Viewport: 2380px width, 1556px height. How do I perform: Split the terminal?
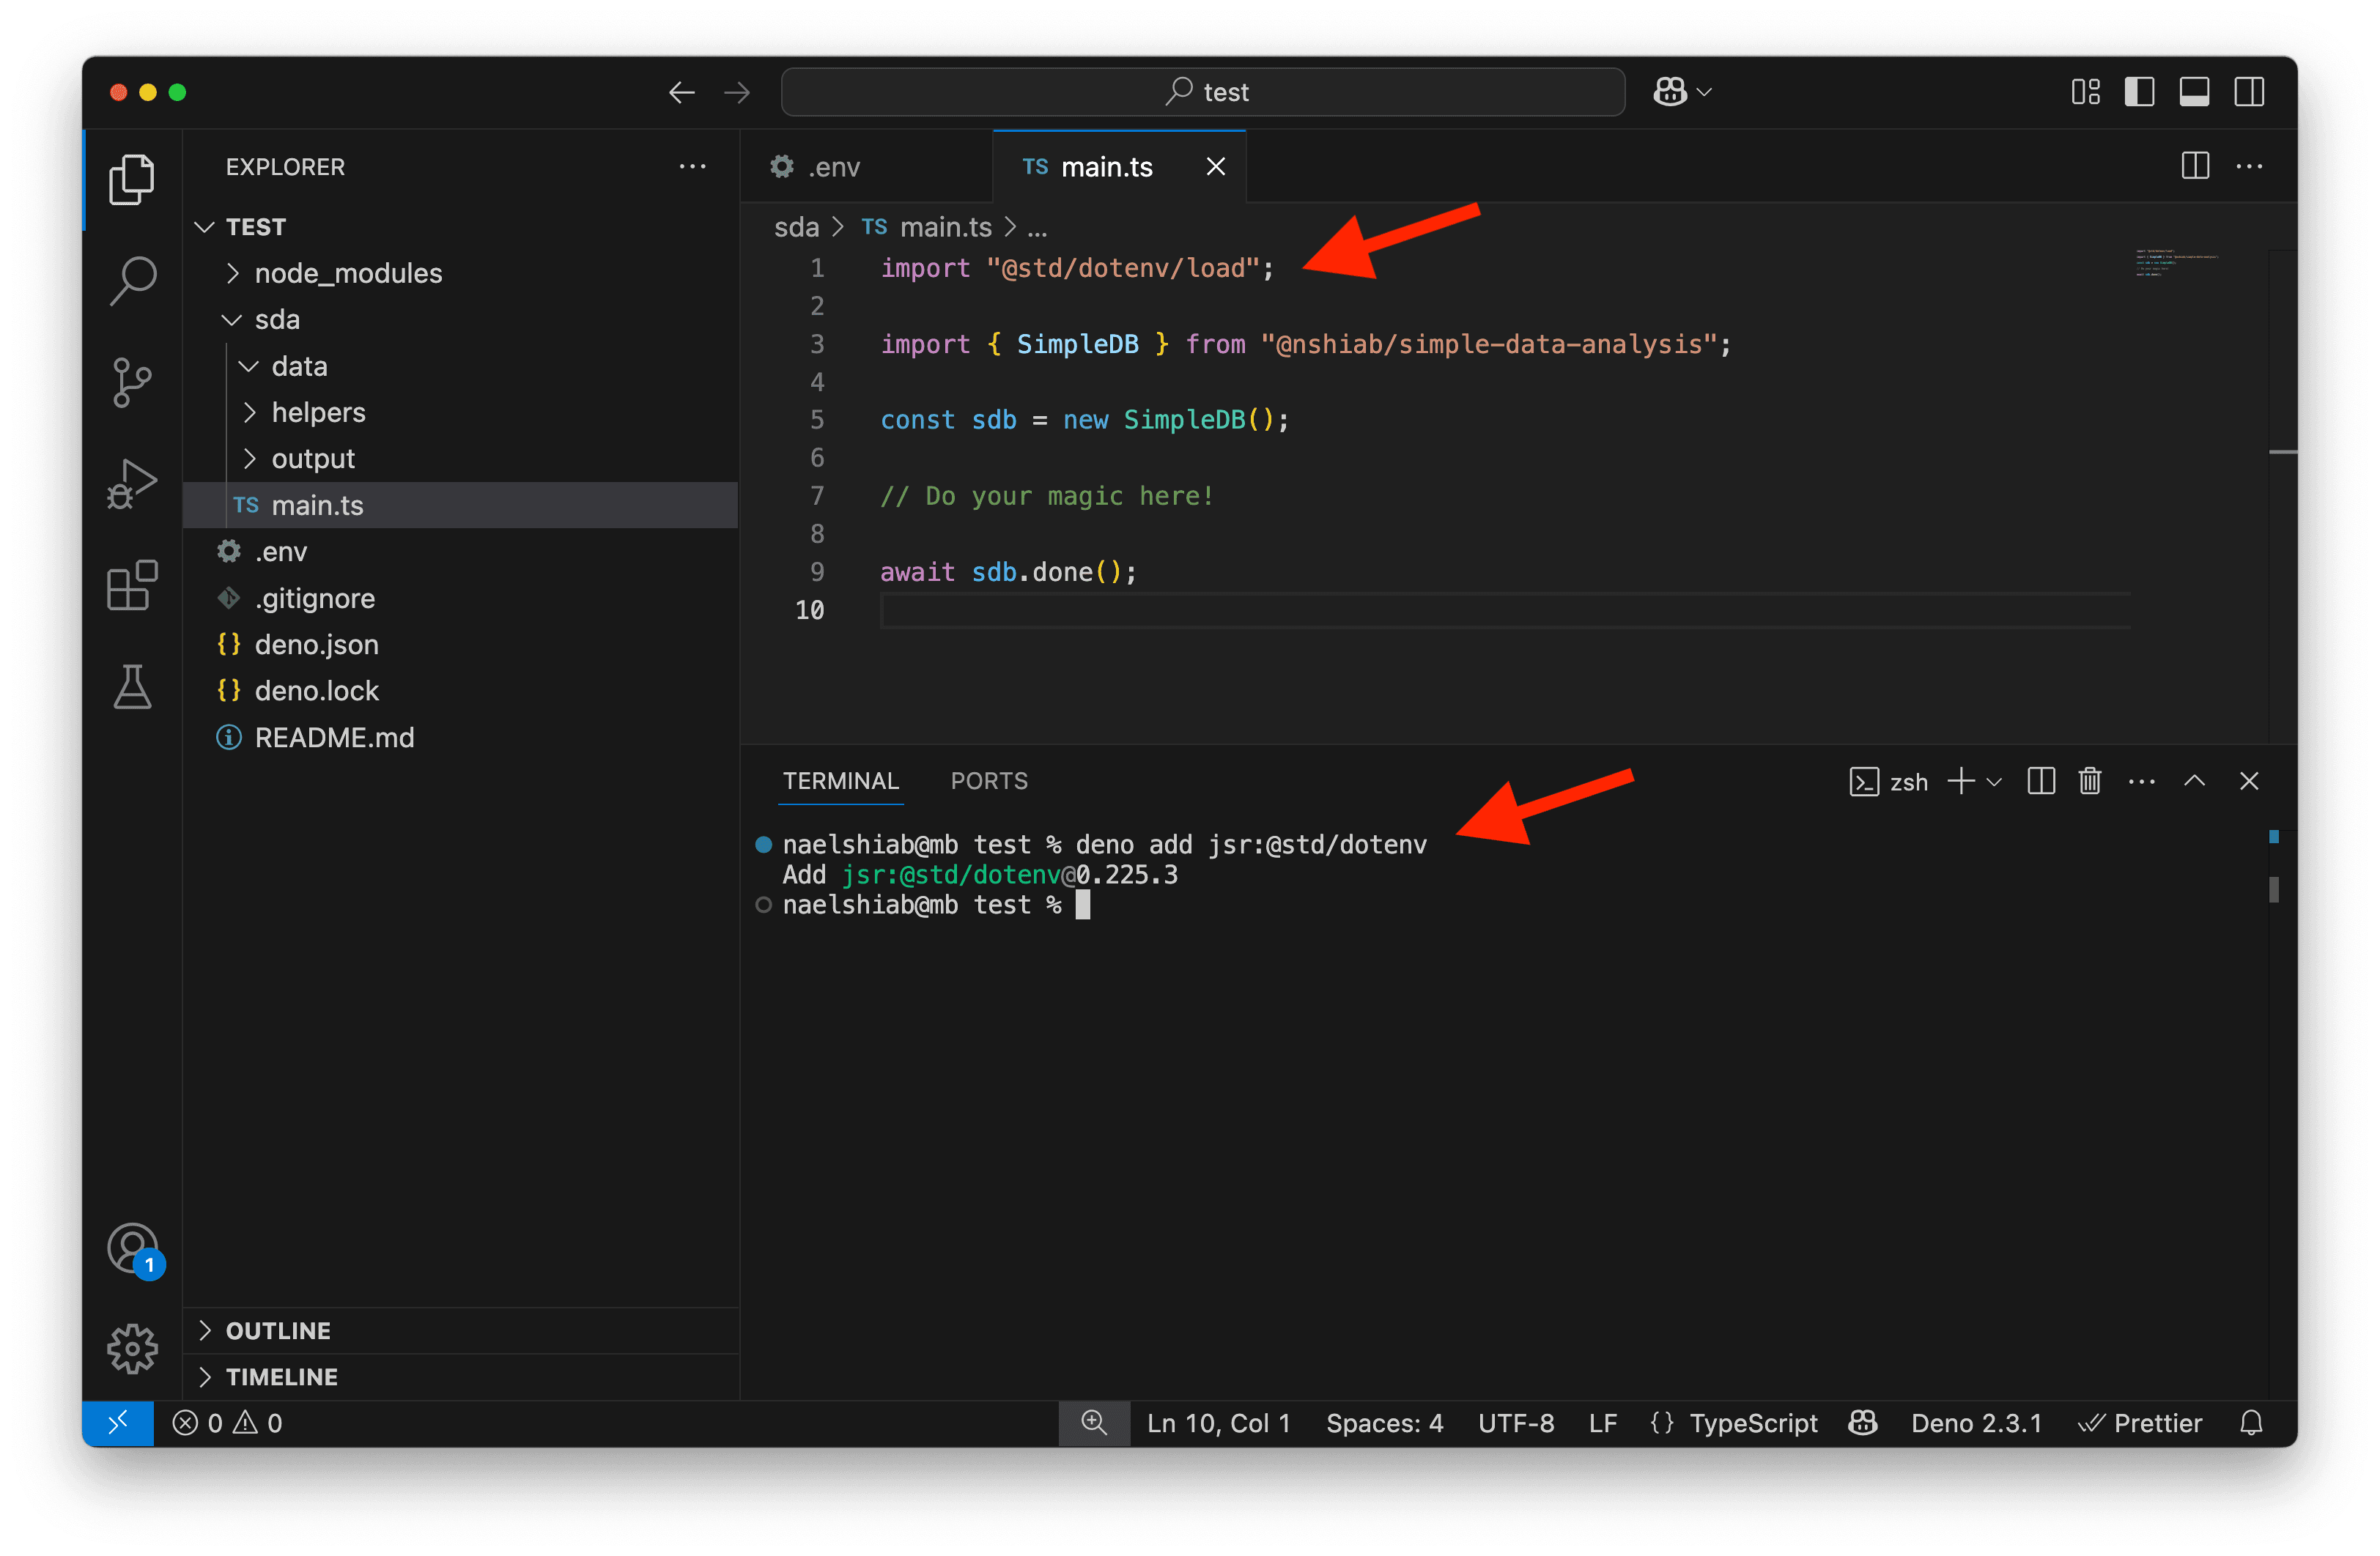point(2040,781)
